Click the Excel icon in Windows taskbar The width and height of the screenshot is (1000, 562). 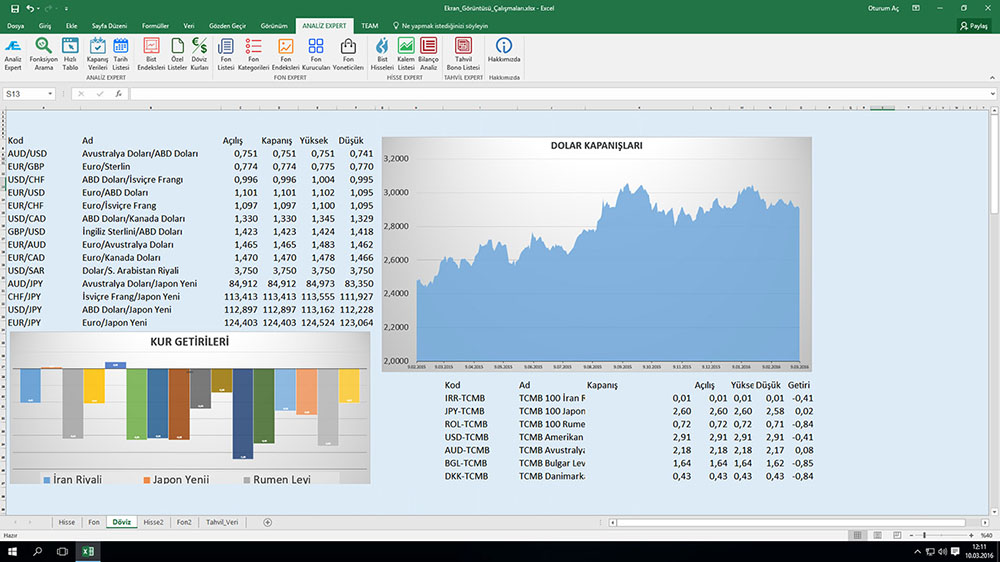pos(87,552)
